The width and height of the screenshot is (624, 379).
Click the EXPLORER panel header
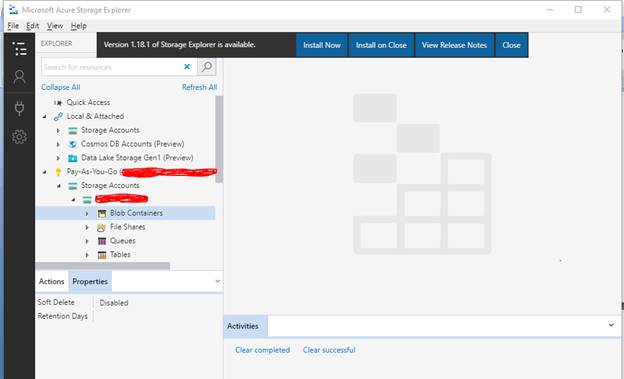(57, 43)
